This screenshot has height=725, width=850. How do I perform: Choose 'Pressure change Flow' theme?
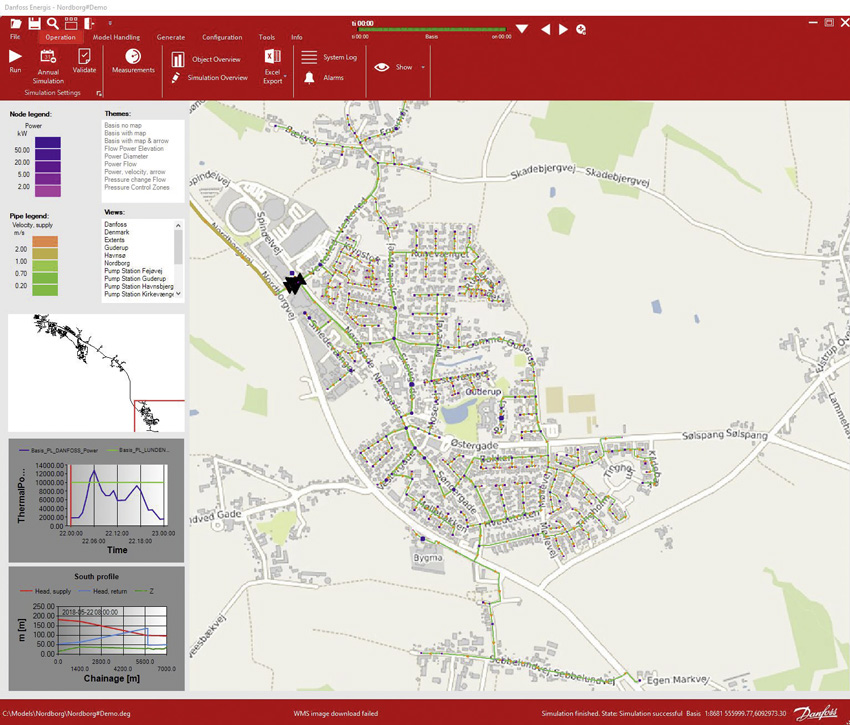(135, 179)
